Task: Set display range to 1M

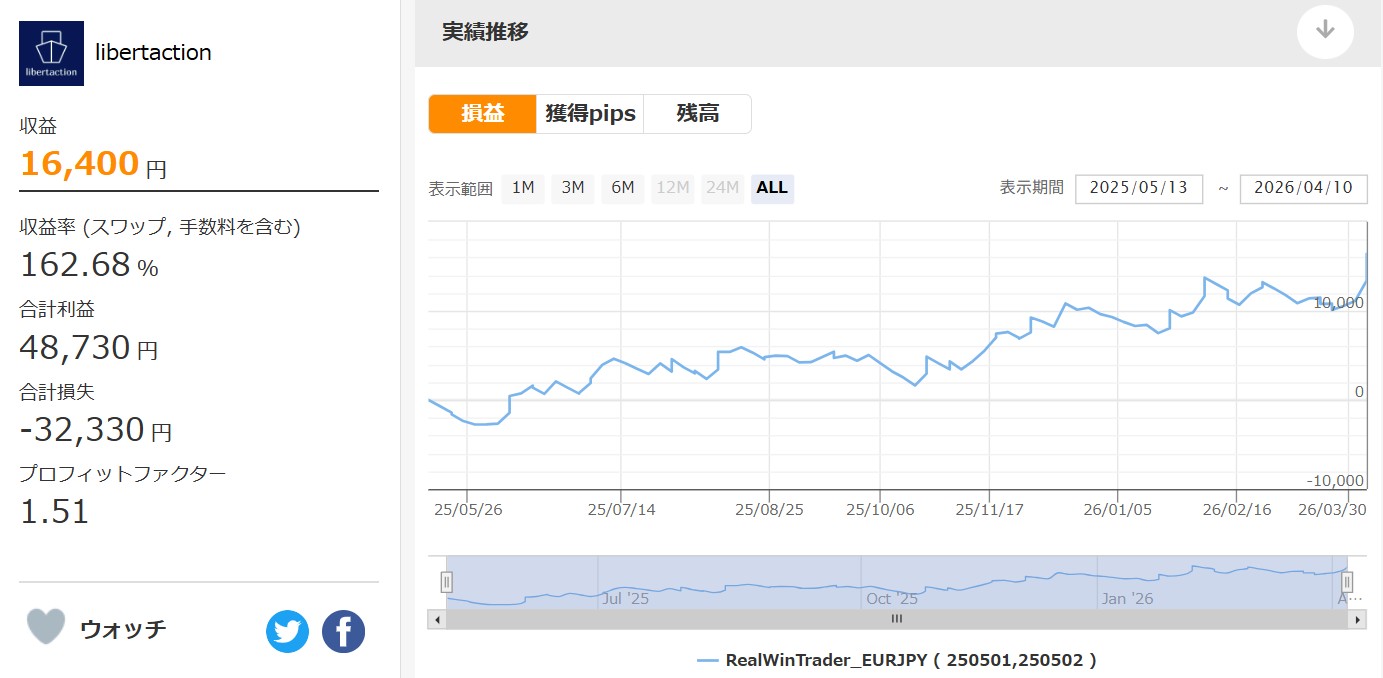Action: [x=523, y=188]
